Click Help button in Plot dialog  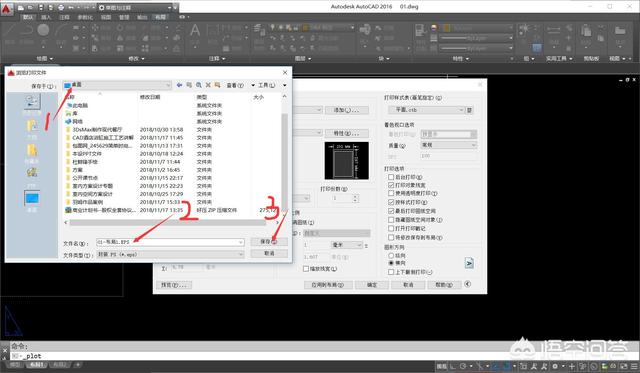point(444,285)
